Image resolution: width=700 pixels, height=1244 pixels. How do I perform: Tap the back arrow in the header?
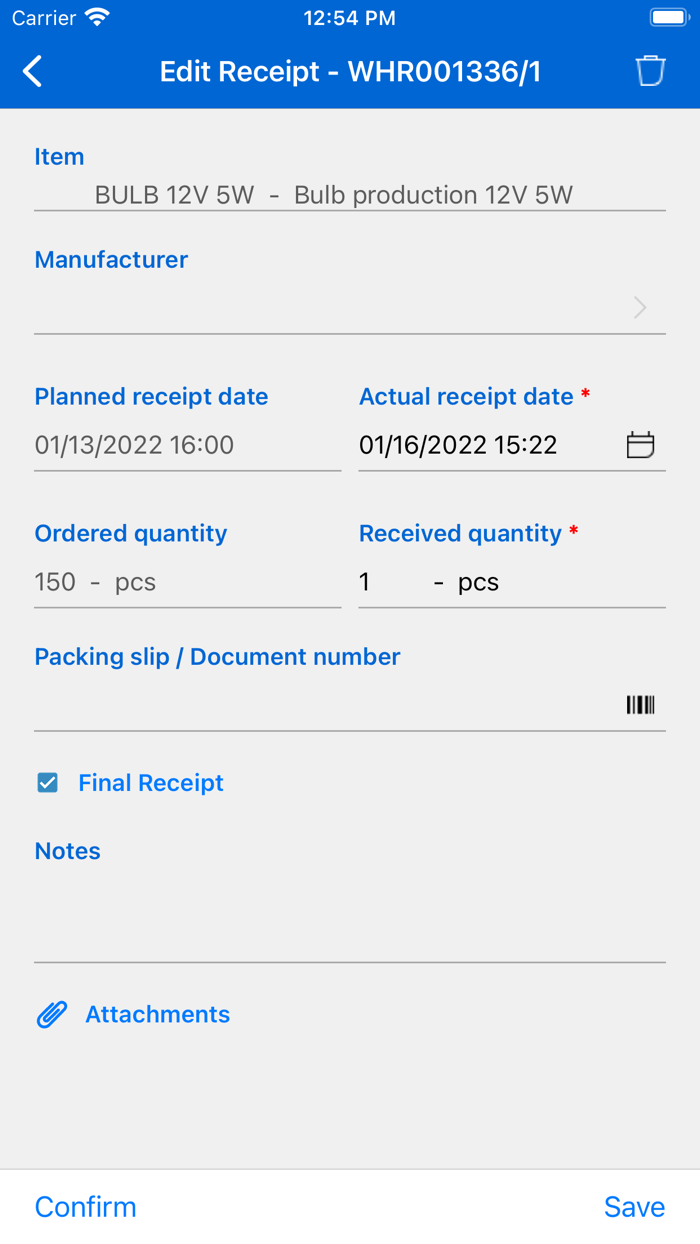pos(30,71)
